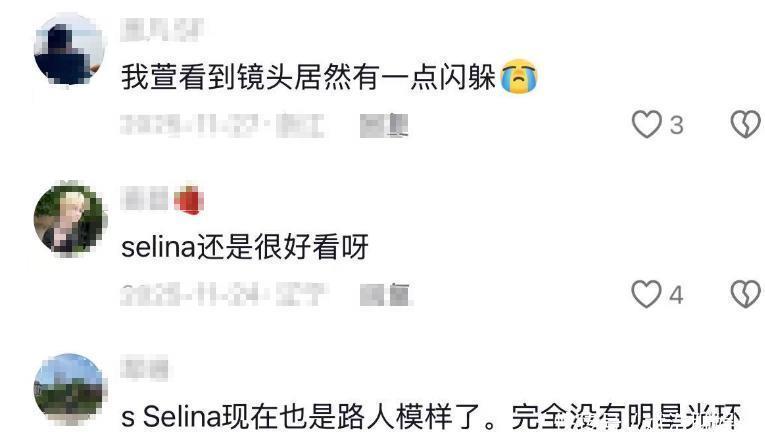Select the comment text '我萱看到镜头居然有一点闪躲'
Image resolution: width=765 pixels, height=439 pixels.
[308, 77]
